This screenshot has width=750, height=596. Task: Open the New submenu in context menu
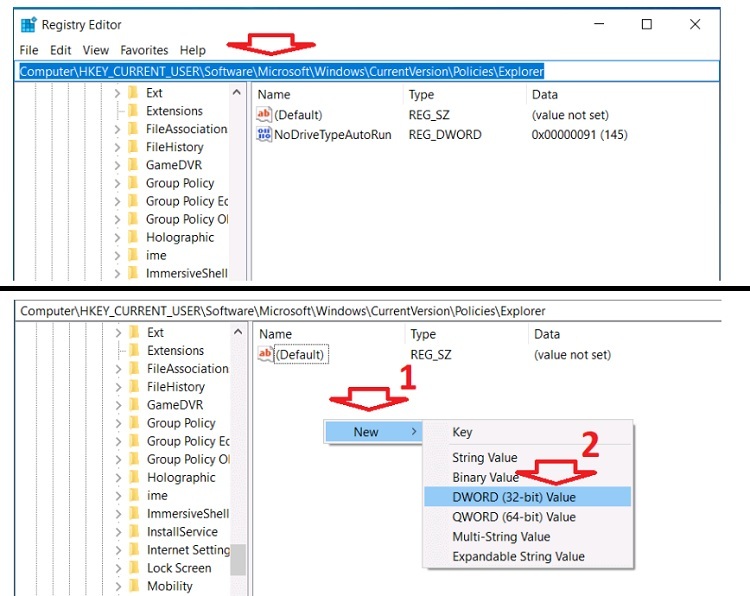(x=373, y=432)
